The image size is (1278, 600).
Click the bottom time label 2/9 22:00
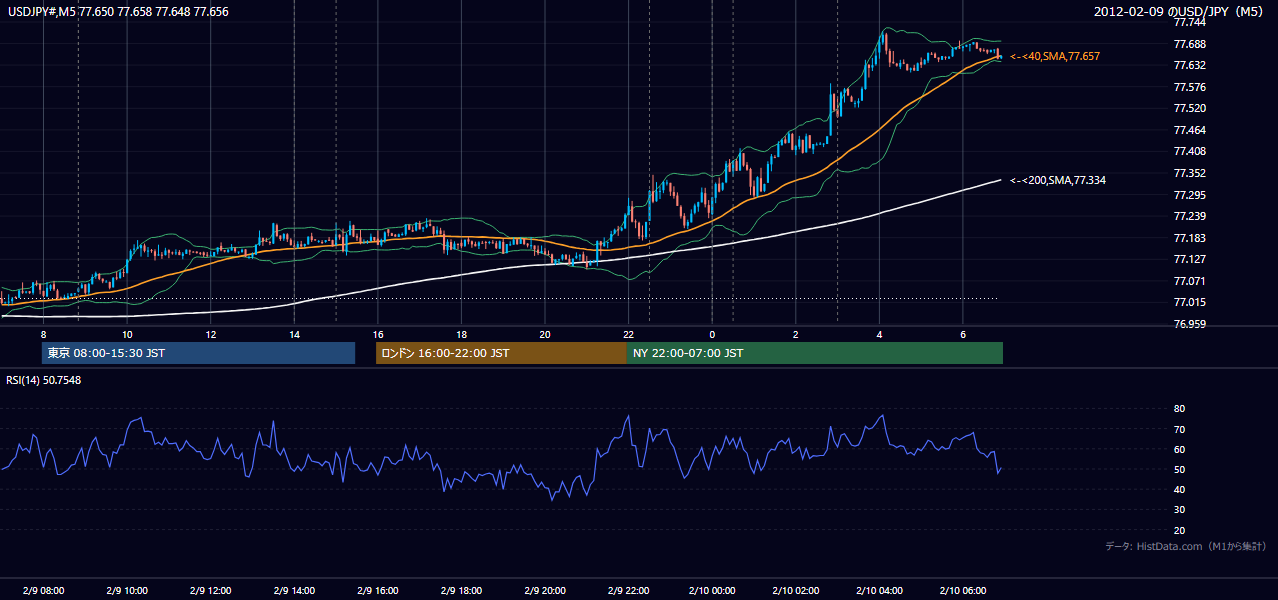click(x=628, y=590)
